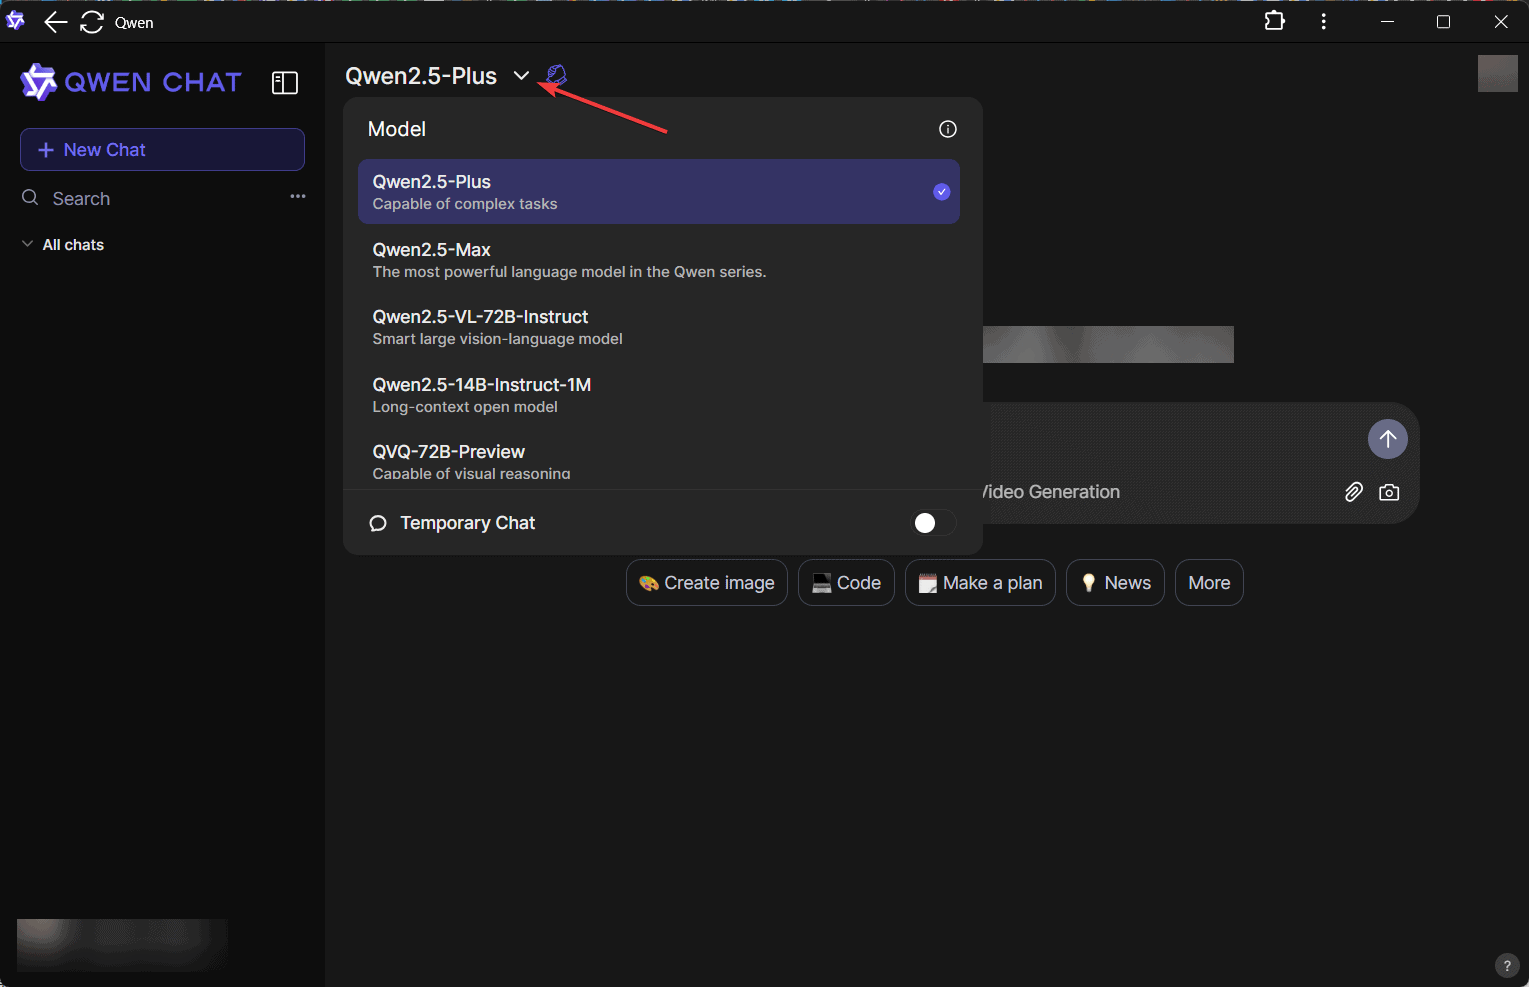Open the user profile at bottom left

122,945
